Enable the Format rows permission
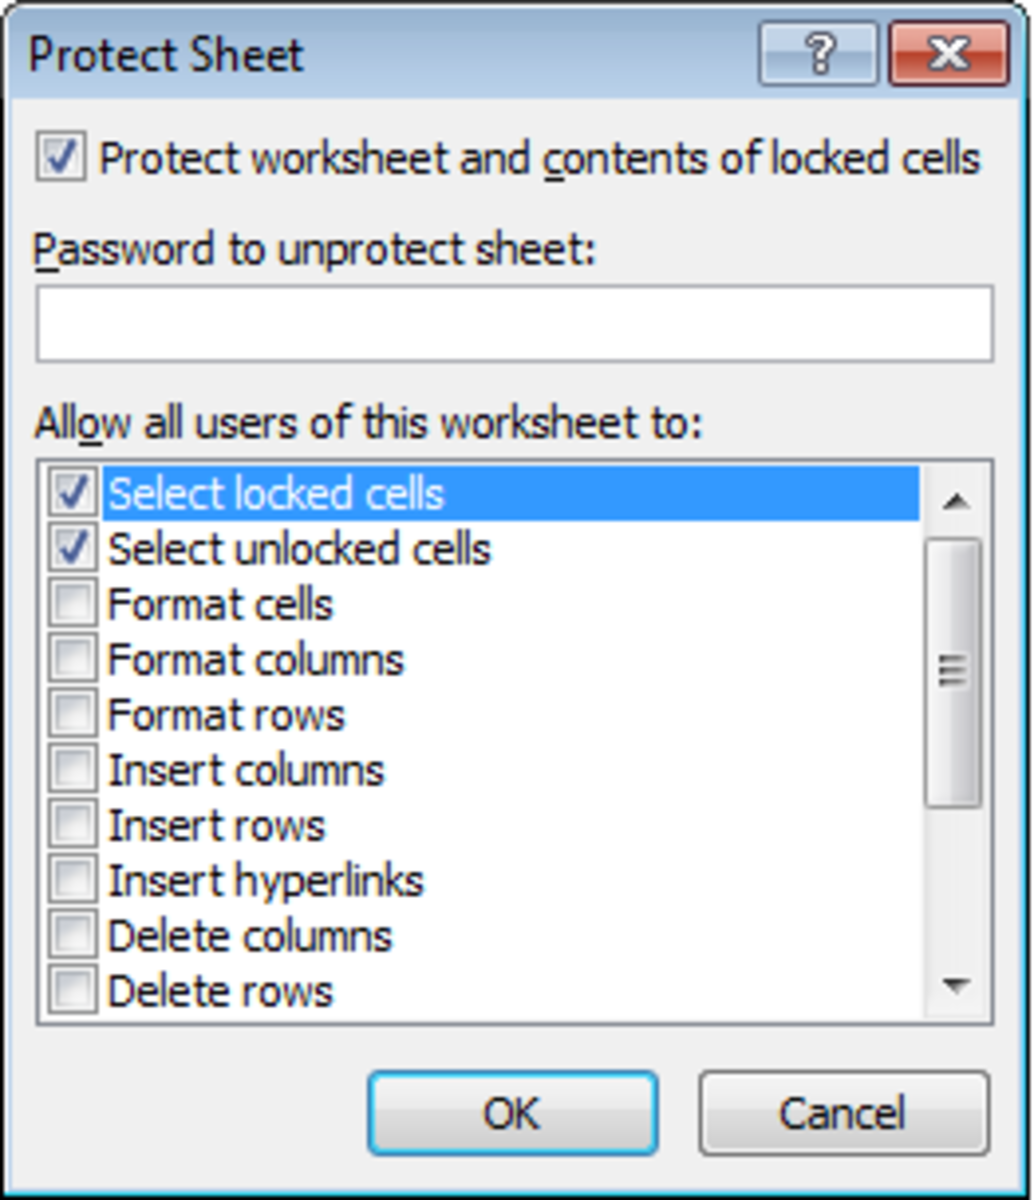This screenshot has height=1200, width=1034. tap(71, 714)
